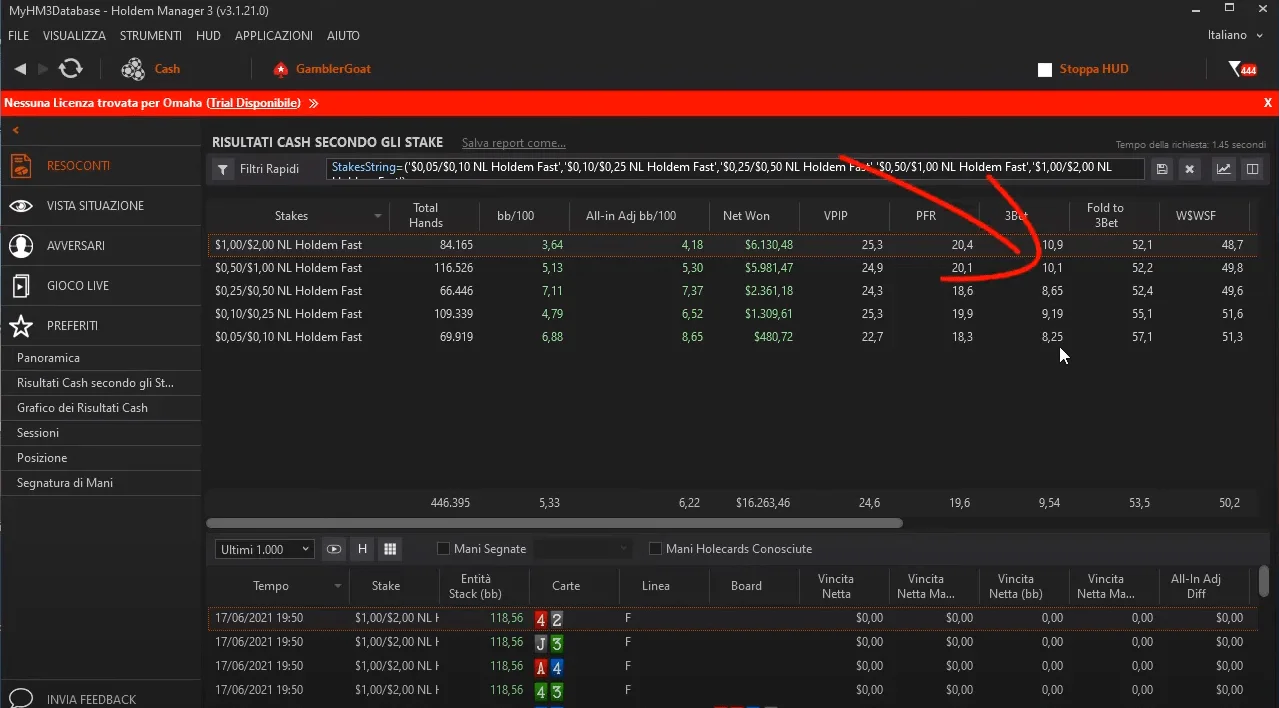The height and width of the screenshot is (708, 1279).
Task: Open the HUD menu
Action: (x=208, y=35)
